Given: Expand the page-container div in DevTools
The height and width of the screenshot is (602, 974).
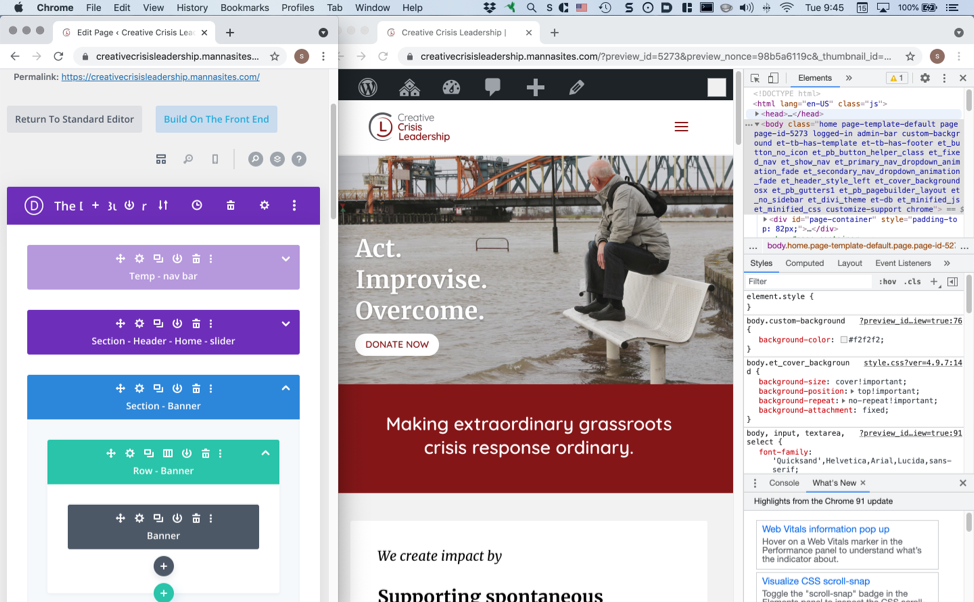Looking at the screenshot, I should pos(765,219).
